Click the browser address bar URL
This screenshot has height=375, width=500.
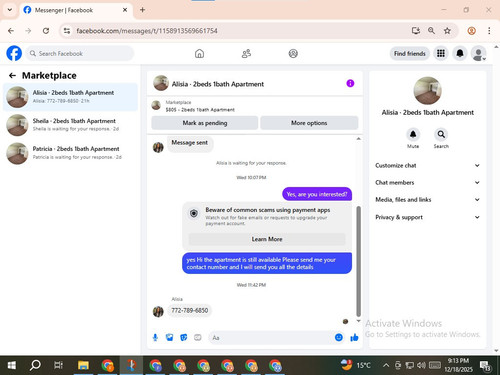[147, 31]
